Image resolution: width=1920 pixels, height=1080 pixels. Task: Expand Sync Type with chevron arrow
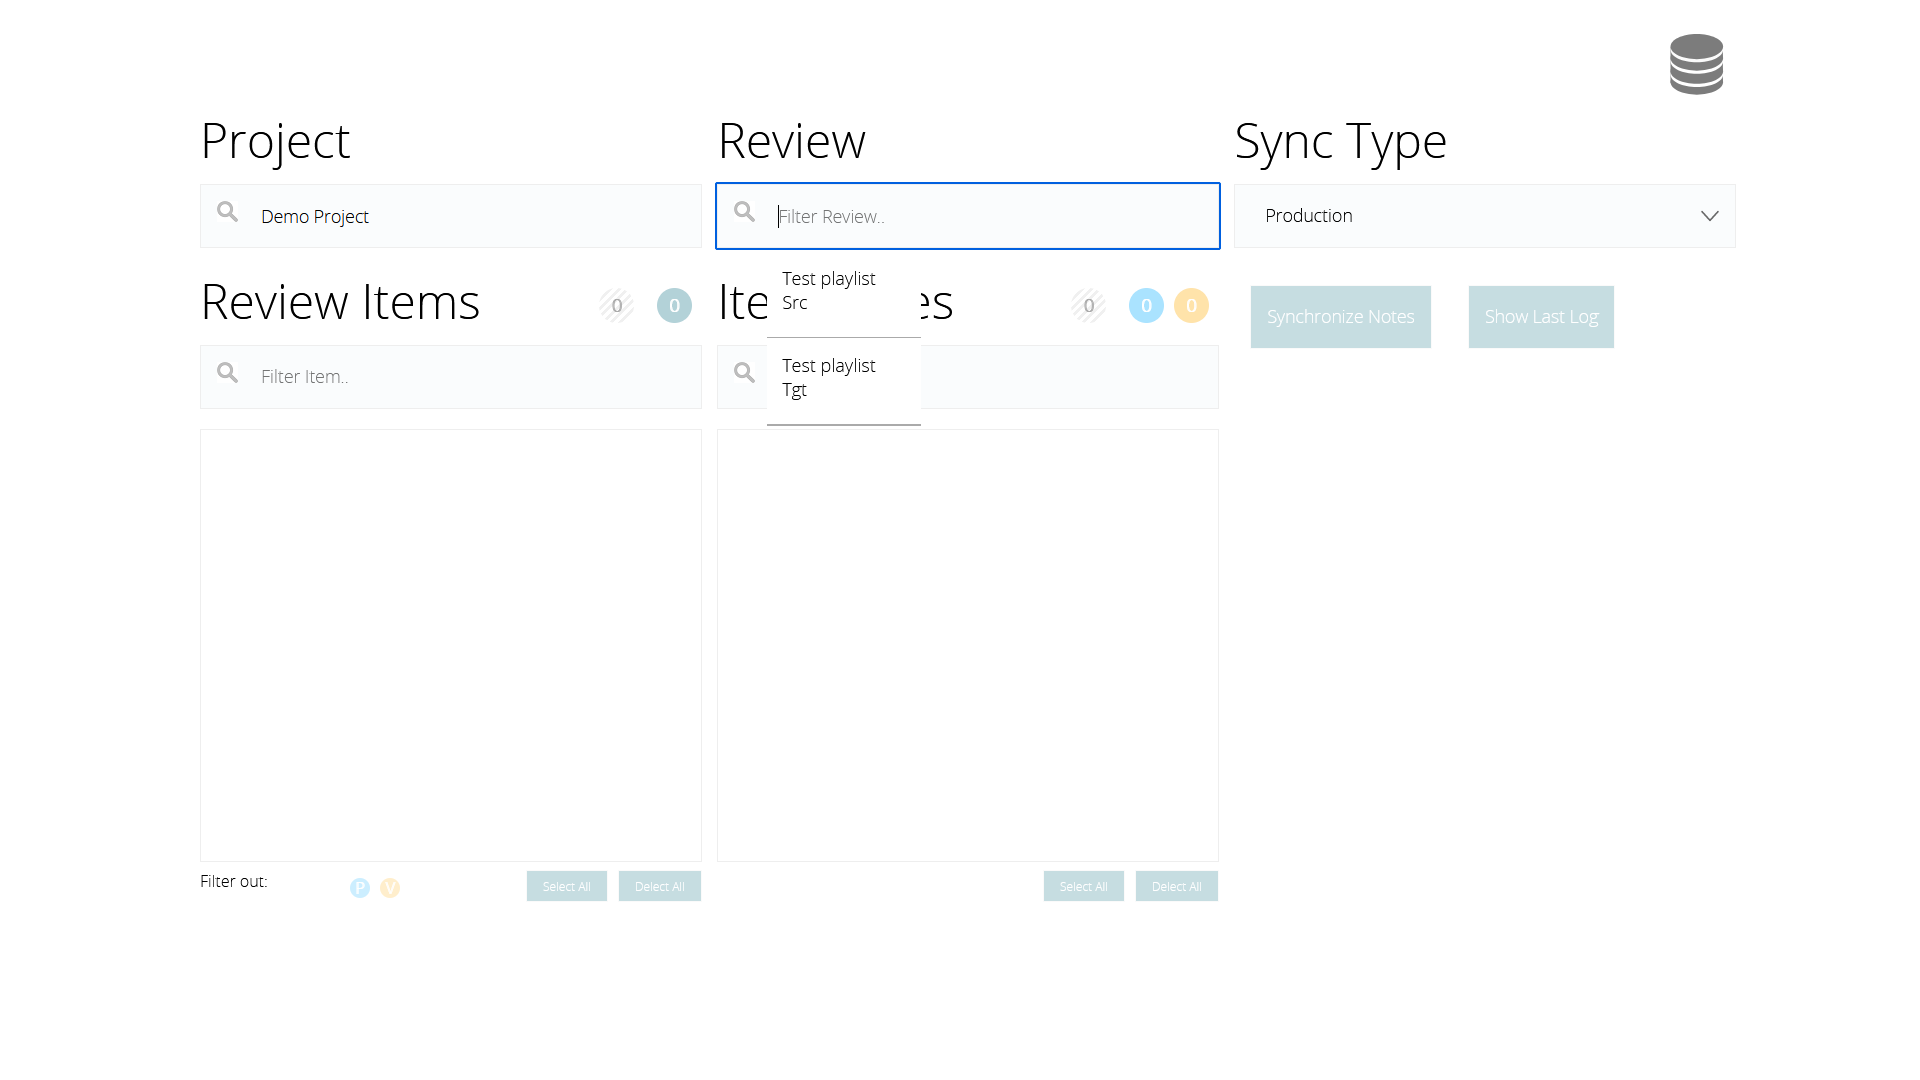pos(1709,216)
